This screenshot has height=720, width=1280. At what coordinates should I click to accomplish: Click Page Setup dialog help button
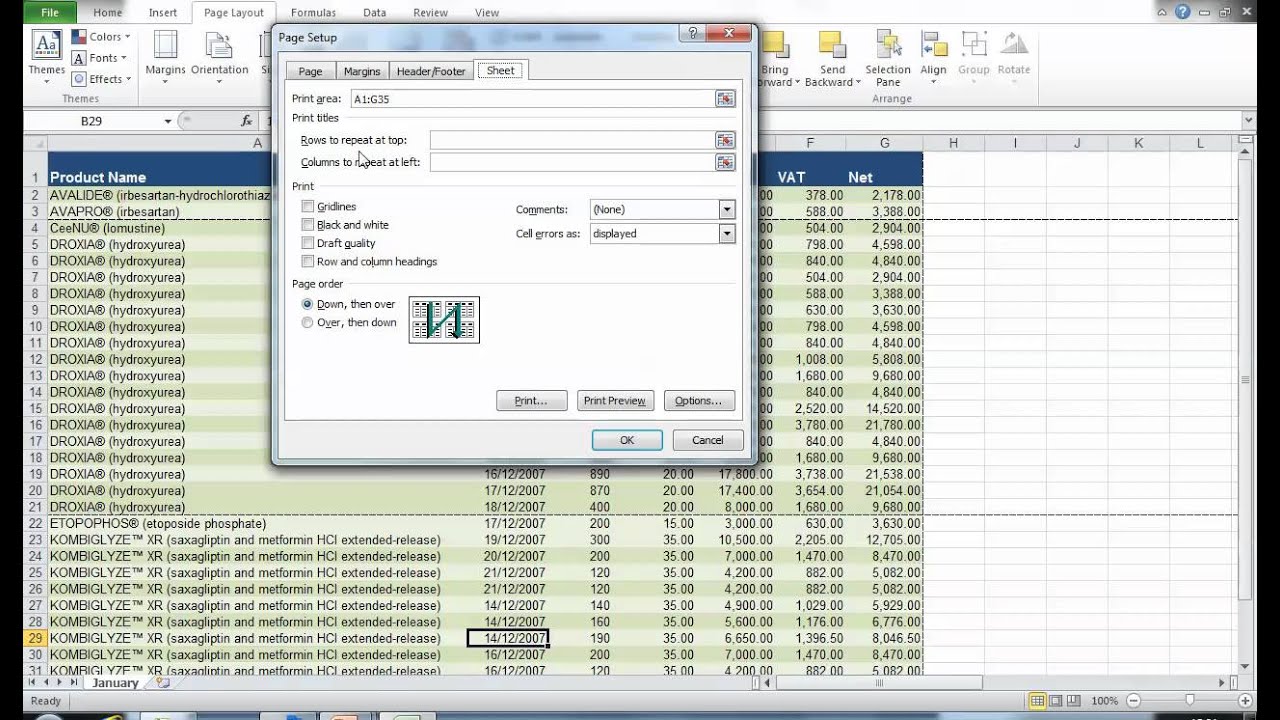tap(693, 33)
